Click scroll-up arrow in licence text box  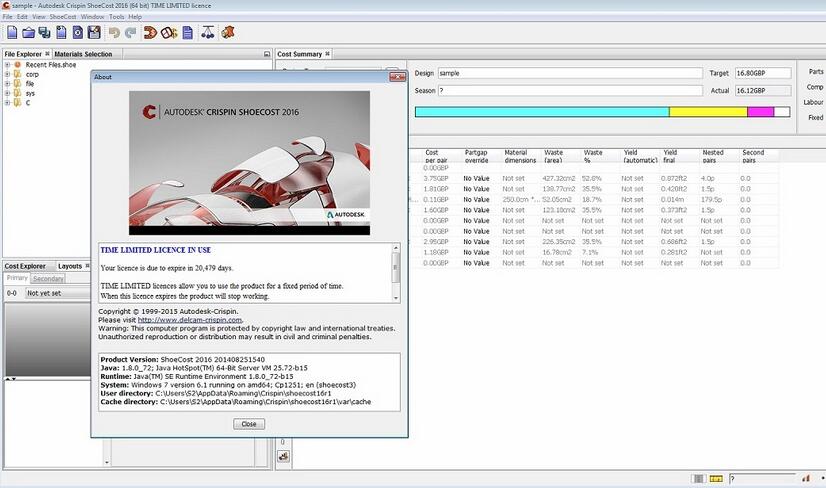click(x=396, y=248)
